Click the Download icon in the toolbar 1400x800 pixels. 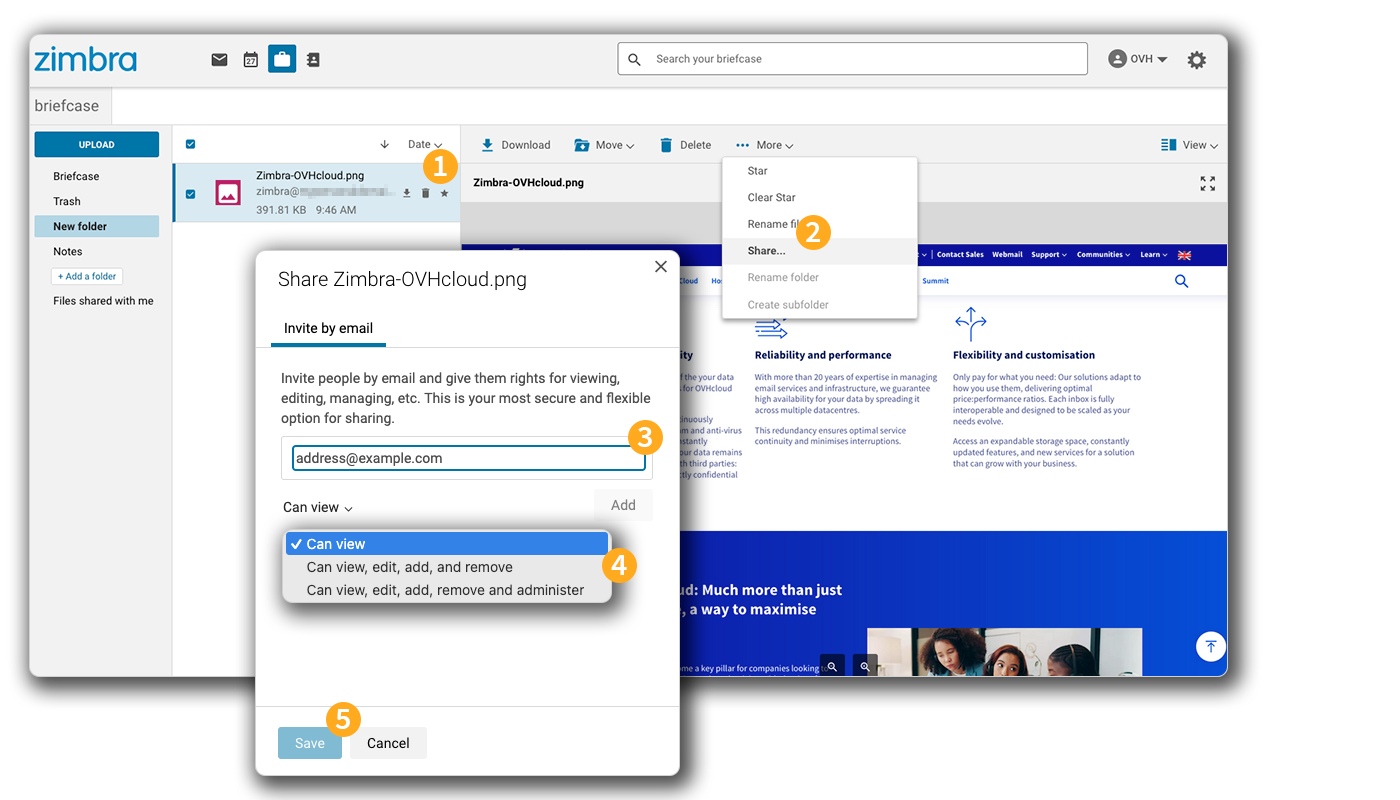[x=489, y=144]
